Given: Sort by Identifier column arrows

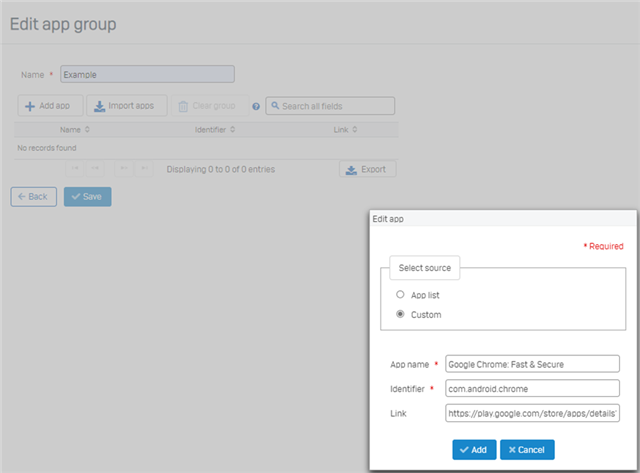Looking at the screenshot, I should pos(233,129).
